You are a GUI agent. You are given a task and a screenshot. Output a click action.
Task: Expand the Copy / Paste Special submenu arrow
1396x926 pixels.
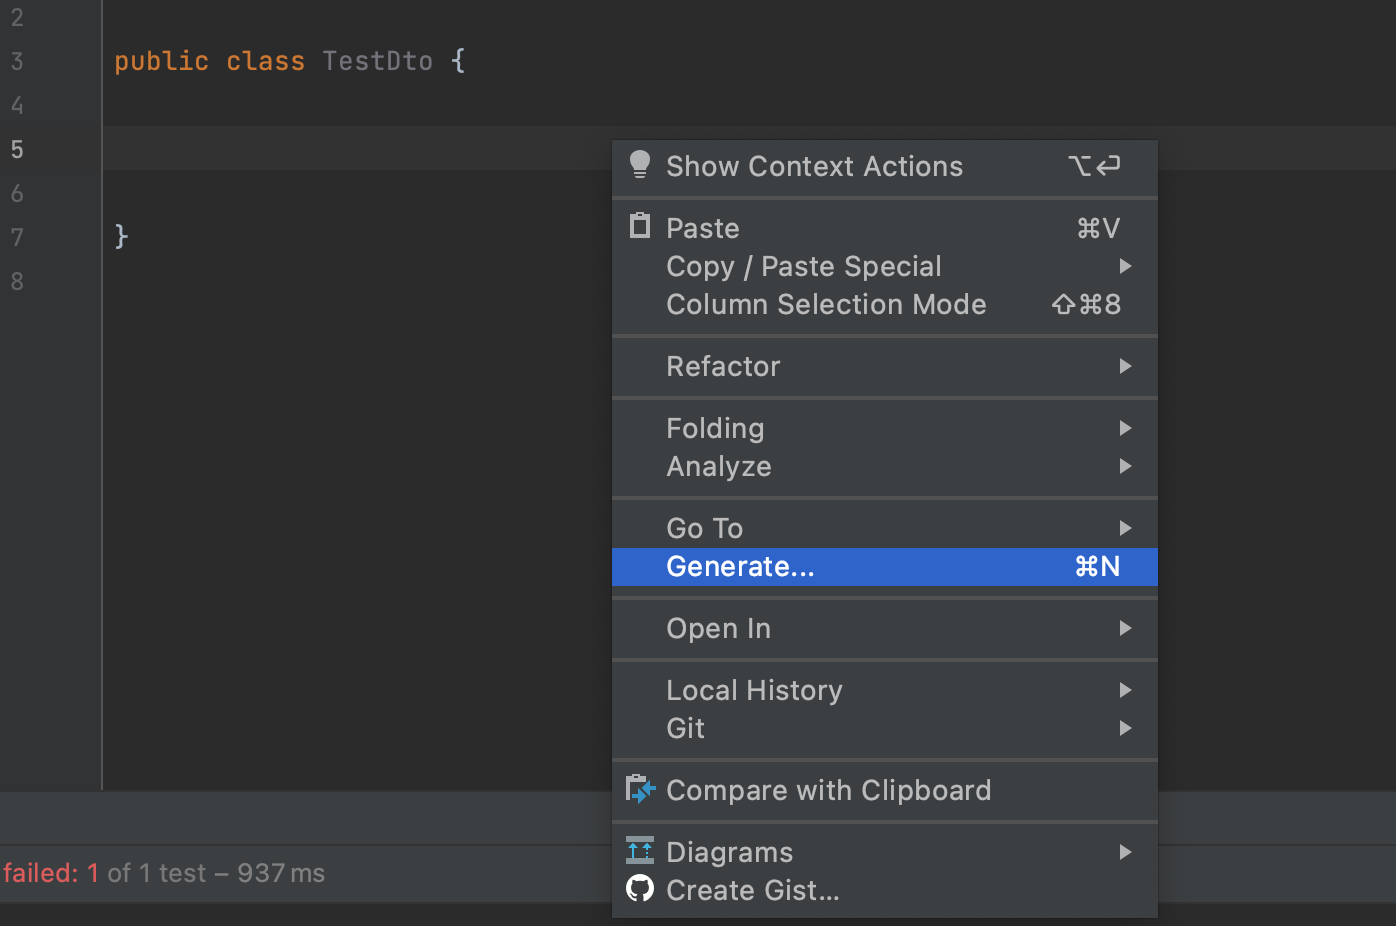pos(1125,267)
